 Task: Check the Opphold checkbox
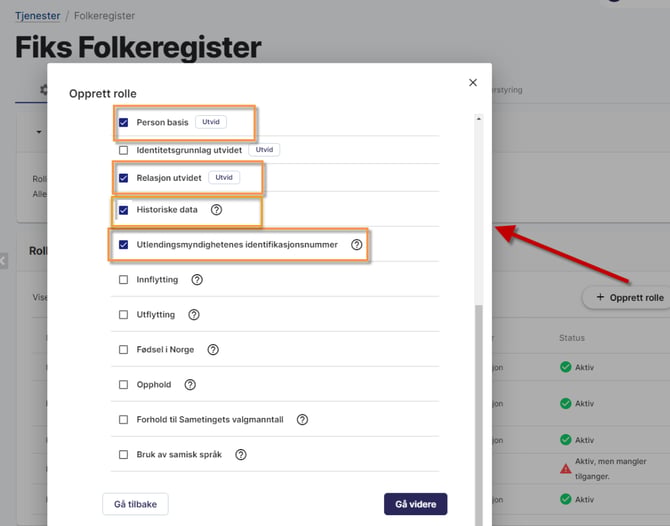tap(123, 385)
